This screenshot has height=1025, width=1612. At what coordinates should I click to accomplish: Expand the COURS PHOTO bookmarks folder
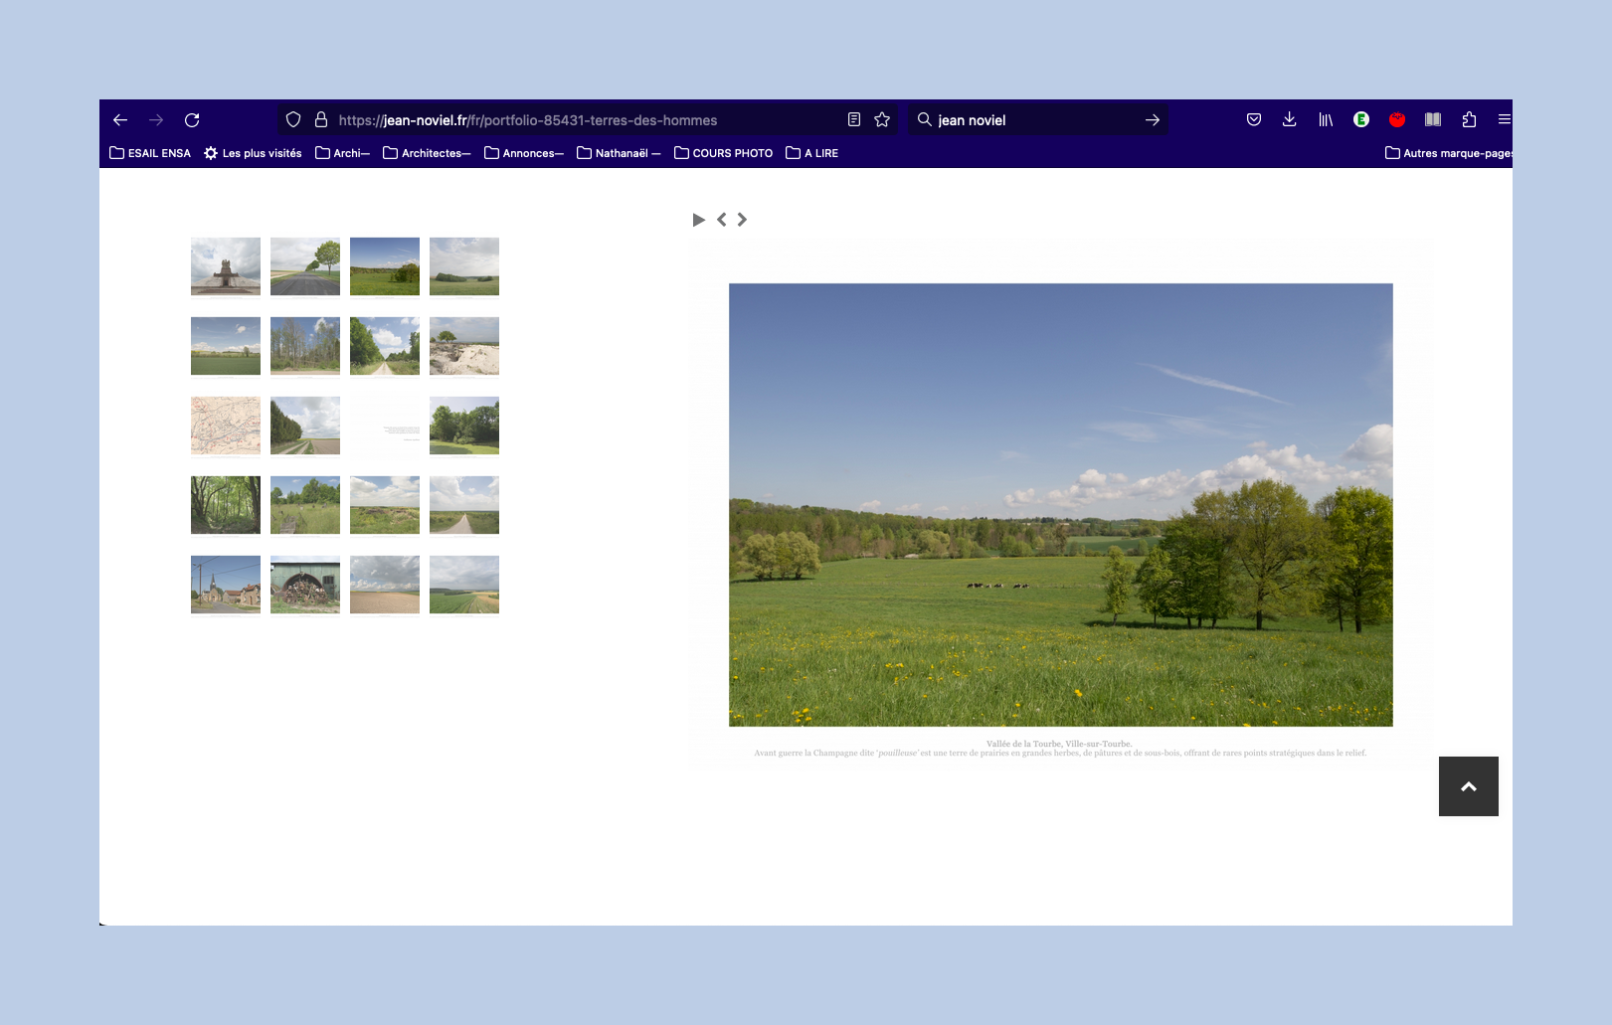coord(723,153)
